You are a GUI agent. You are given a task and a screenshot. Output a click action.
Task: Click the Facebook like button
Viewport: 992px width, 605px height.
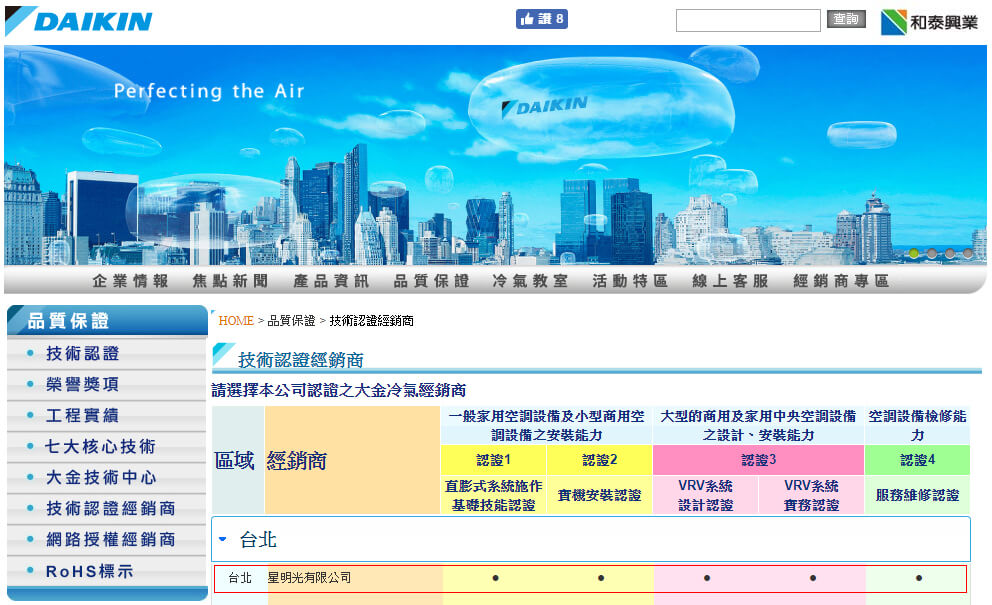(x=542, y=19)
